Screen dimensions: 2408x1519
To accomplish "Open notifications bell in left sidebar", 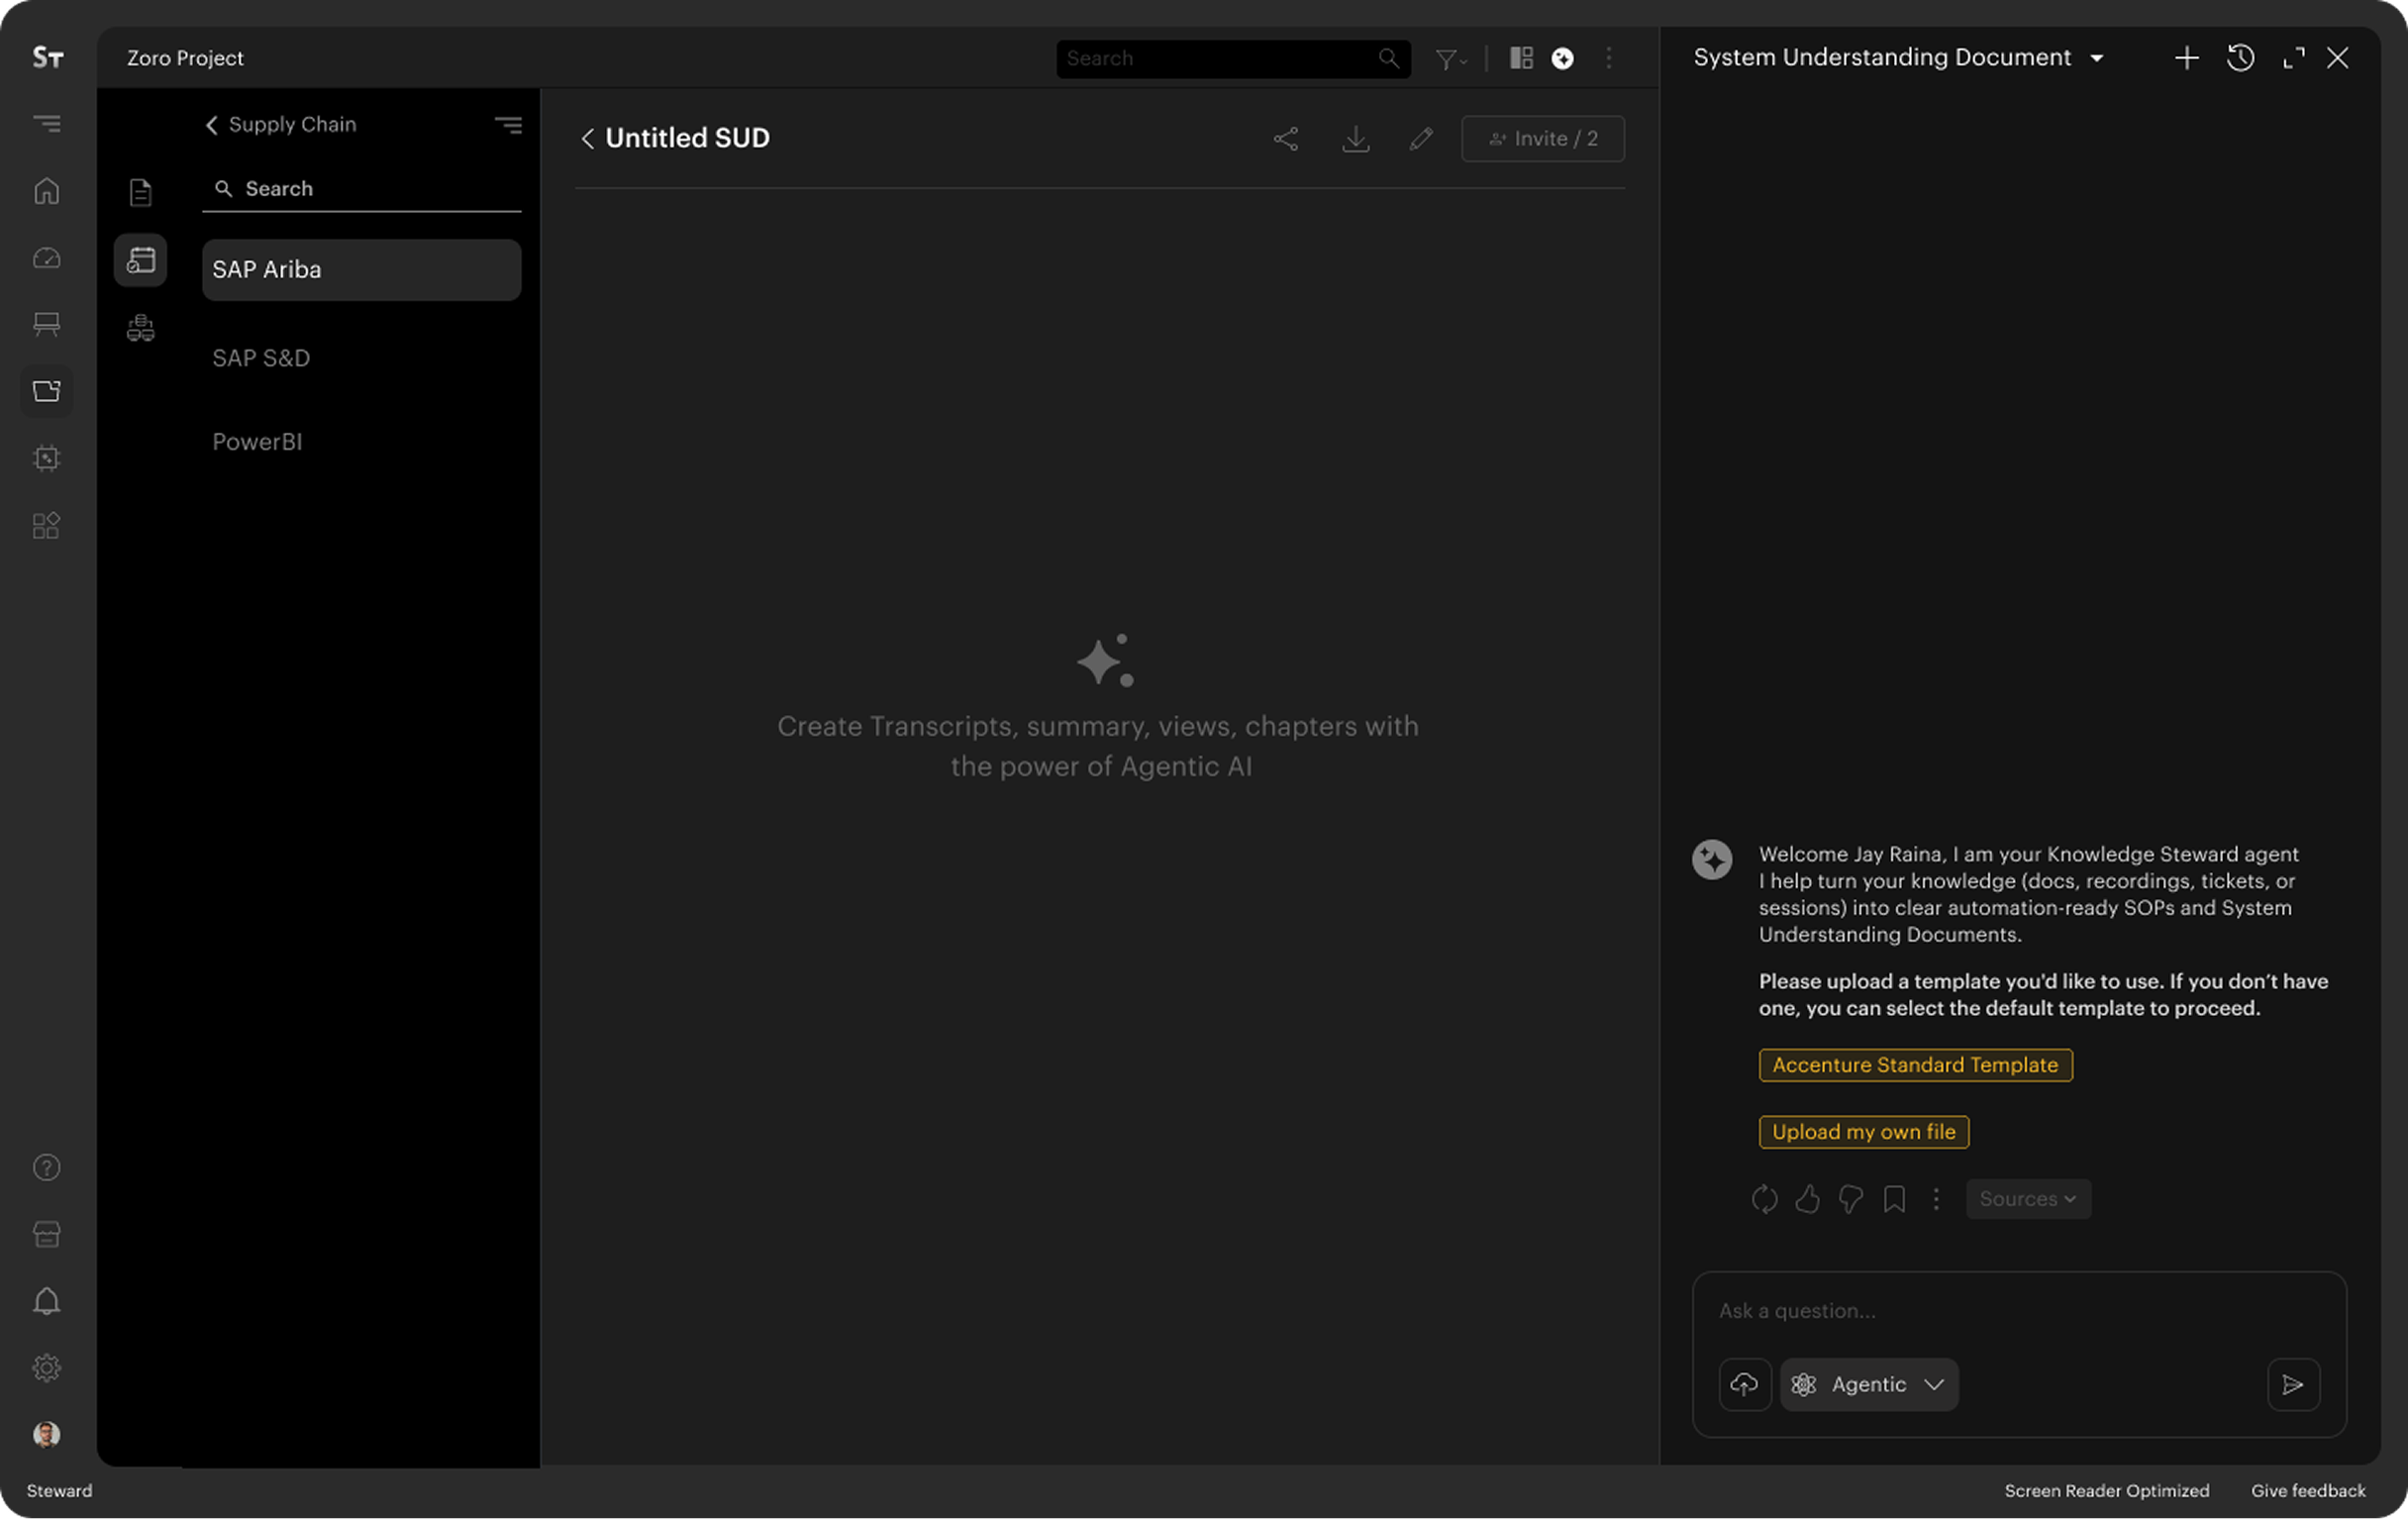I will click(x=47, y=1301).
